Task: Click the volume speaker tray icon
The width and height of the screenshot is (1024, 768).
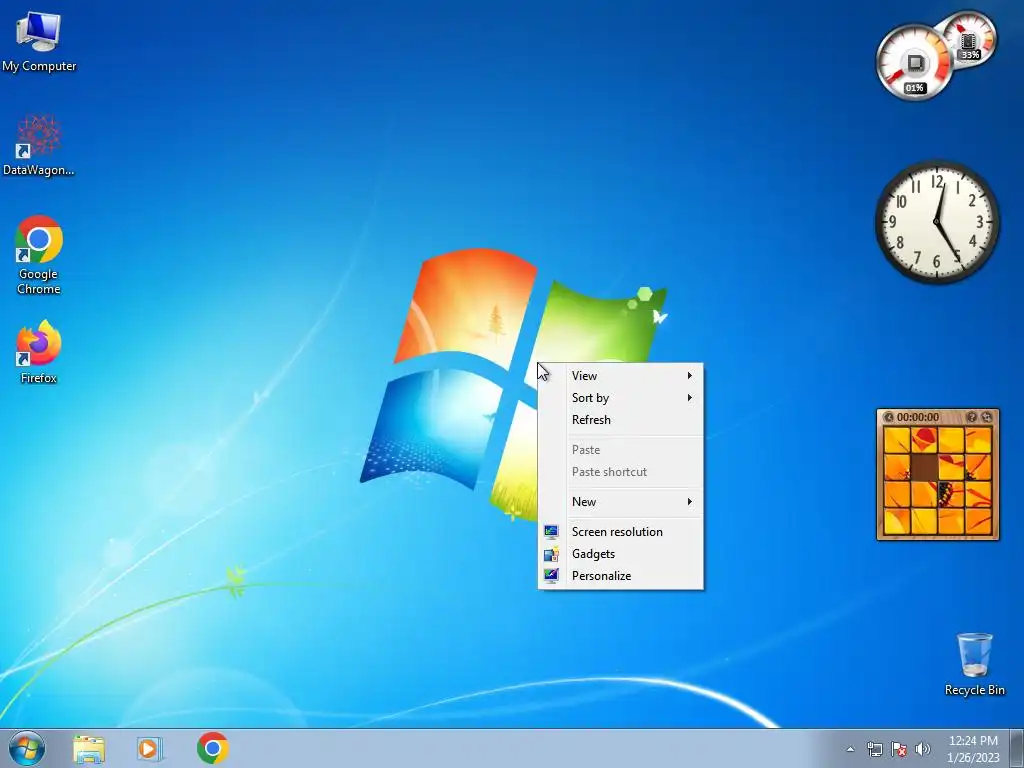Action: [923, 749]
